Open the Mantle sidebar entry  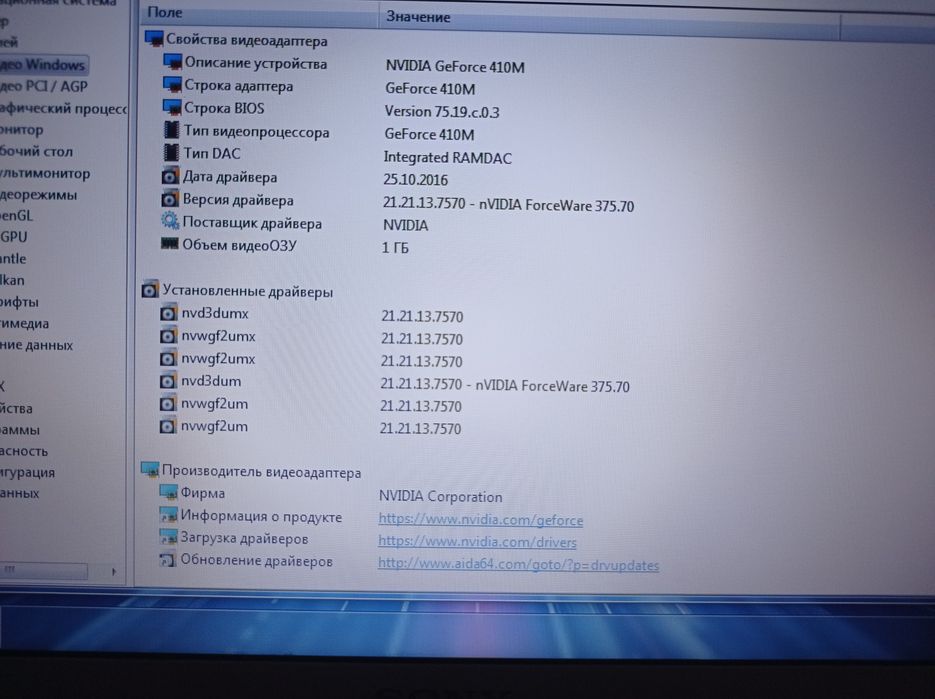[13, 258]
